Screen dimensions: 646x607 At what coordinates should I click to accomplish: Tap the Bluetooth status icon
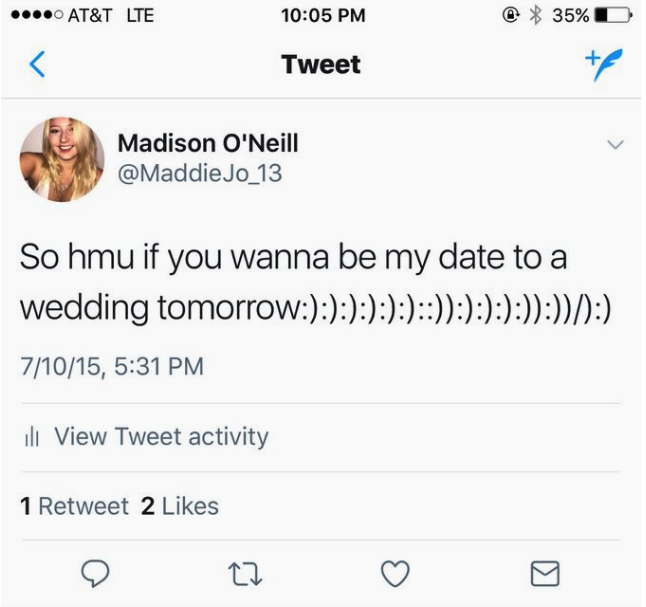[535, 15]
